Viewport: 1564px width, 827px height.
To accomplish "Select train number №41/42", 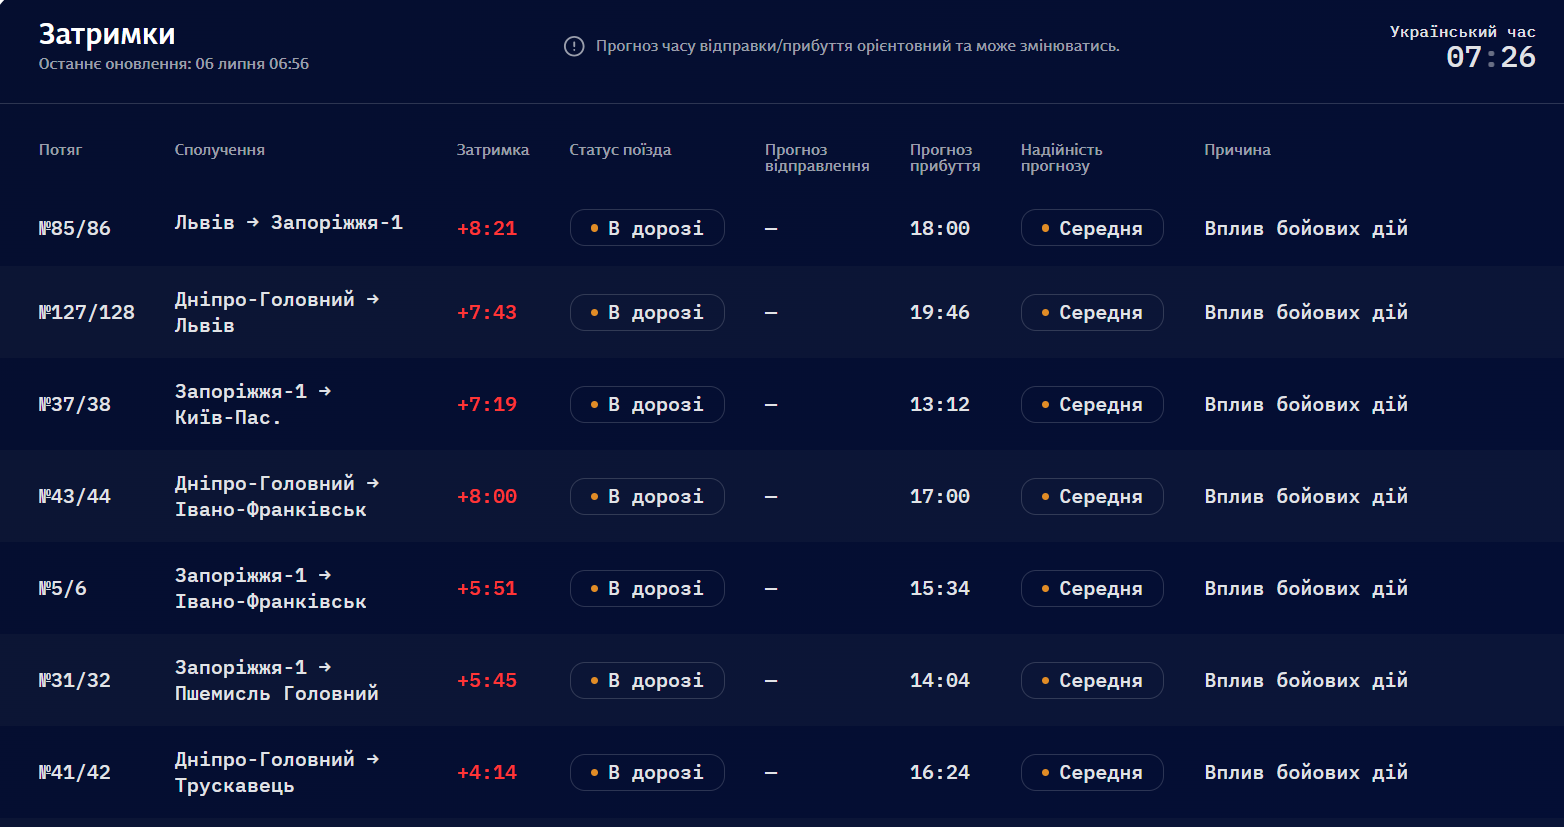I will pyautogui.click(x=75, y=772).
